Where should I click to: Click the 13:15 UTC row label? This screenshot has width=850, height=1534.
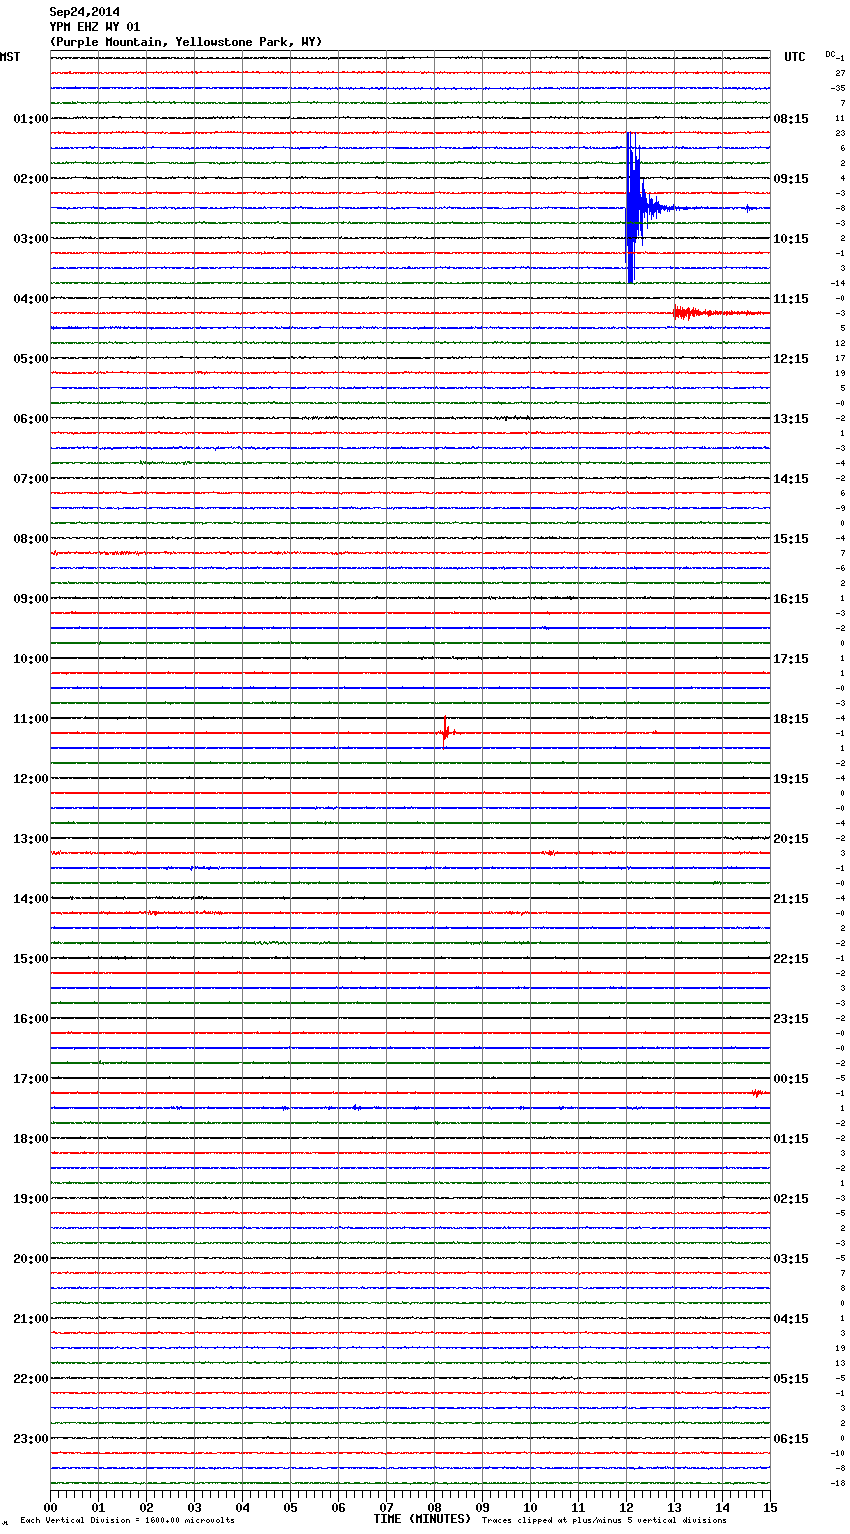(x=791, y=419)
